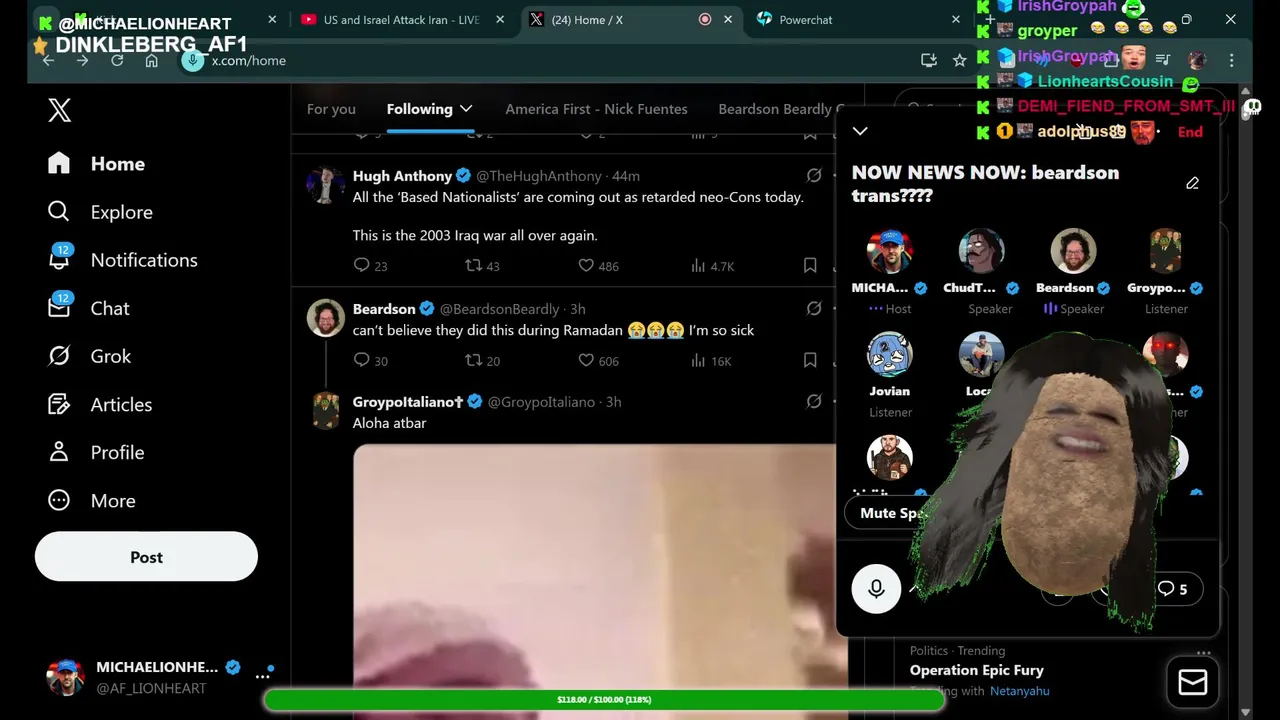Viewport: 1280px width, 720px height.
Task: Switch to US and Israel Attack Iran tab
Action: (400, 19)
